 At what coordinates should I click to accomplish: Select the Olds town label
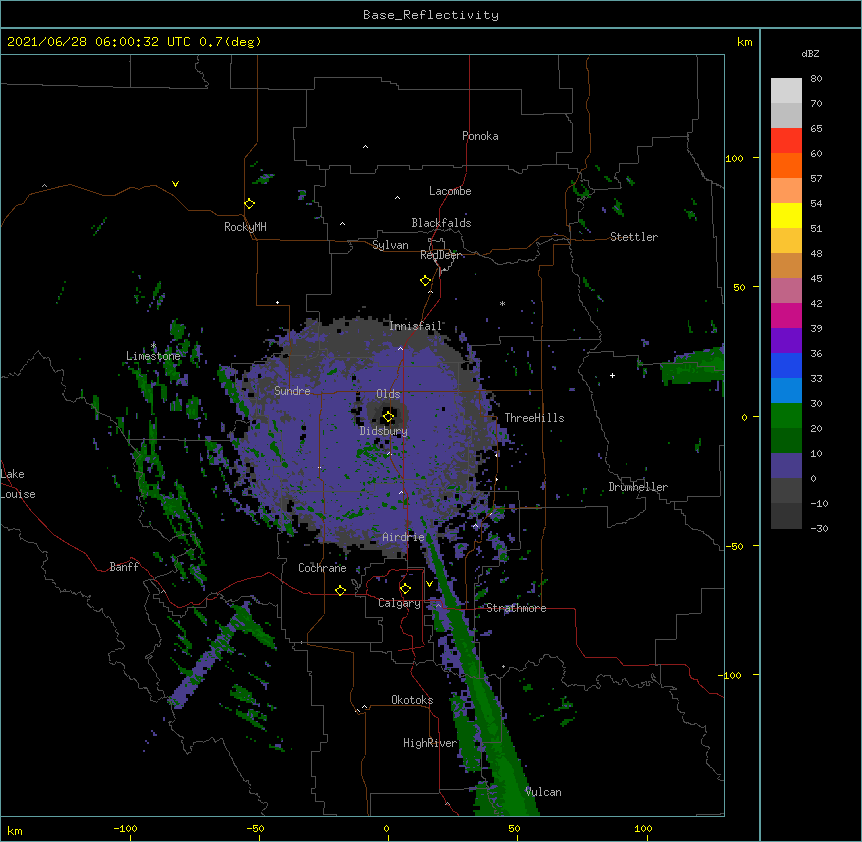coord(388,394)
